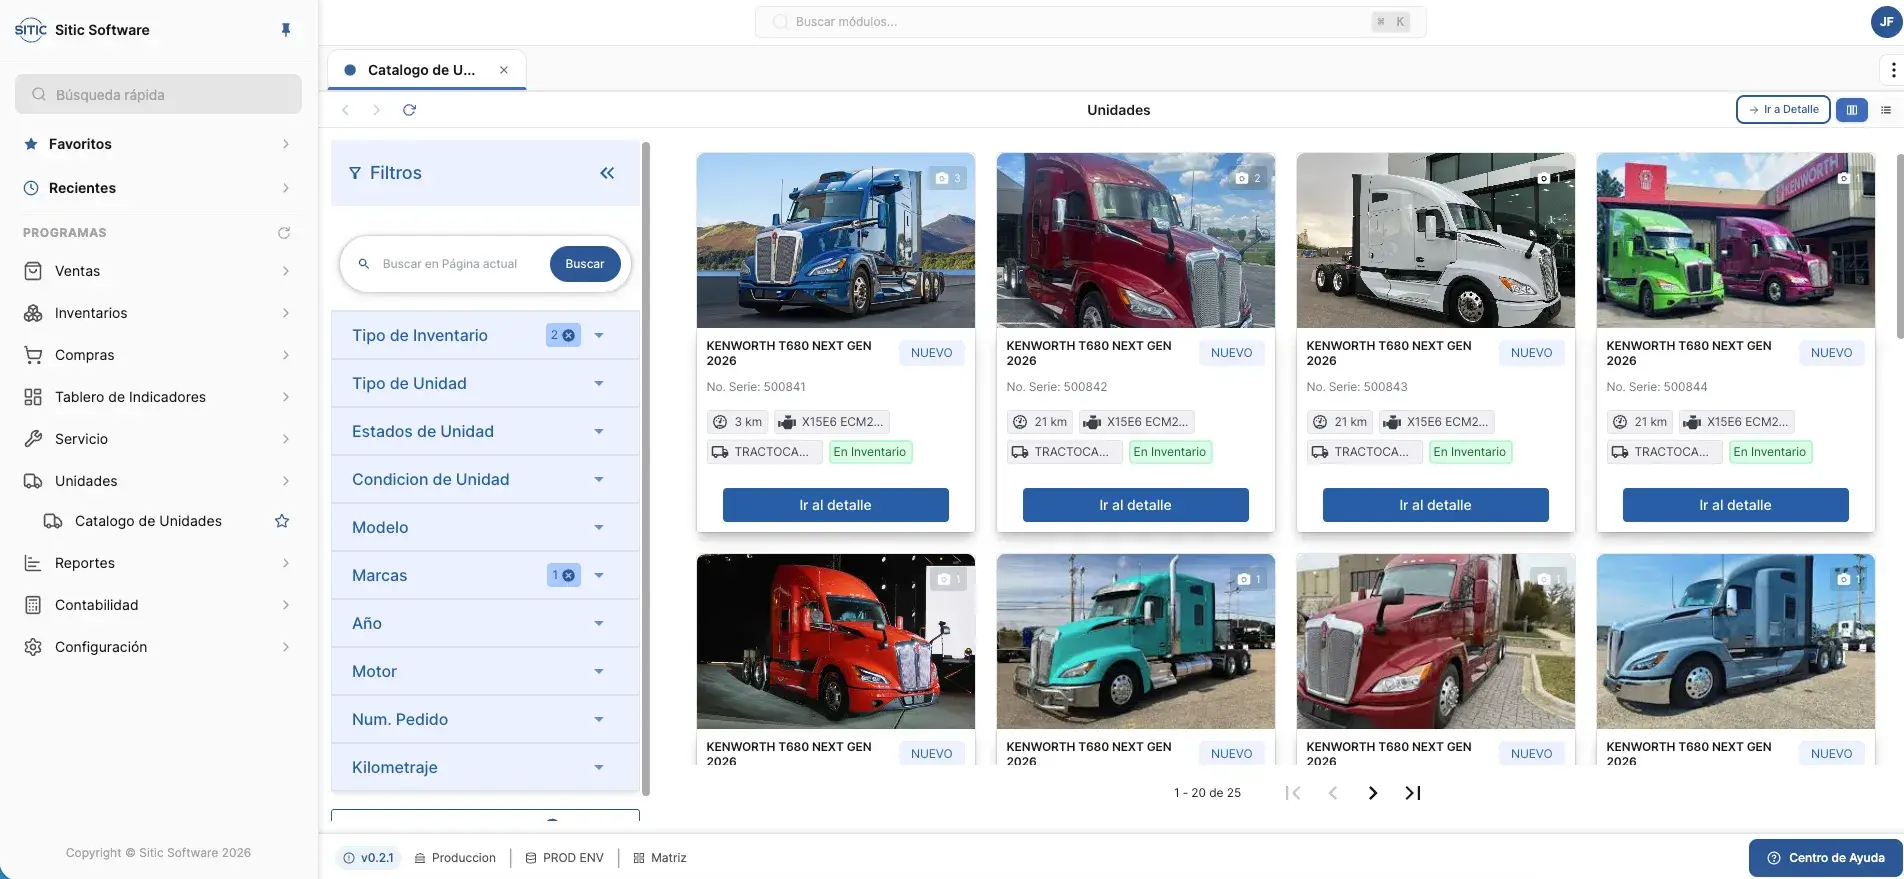Expand the Kilometraje filter

[485, 768]
